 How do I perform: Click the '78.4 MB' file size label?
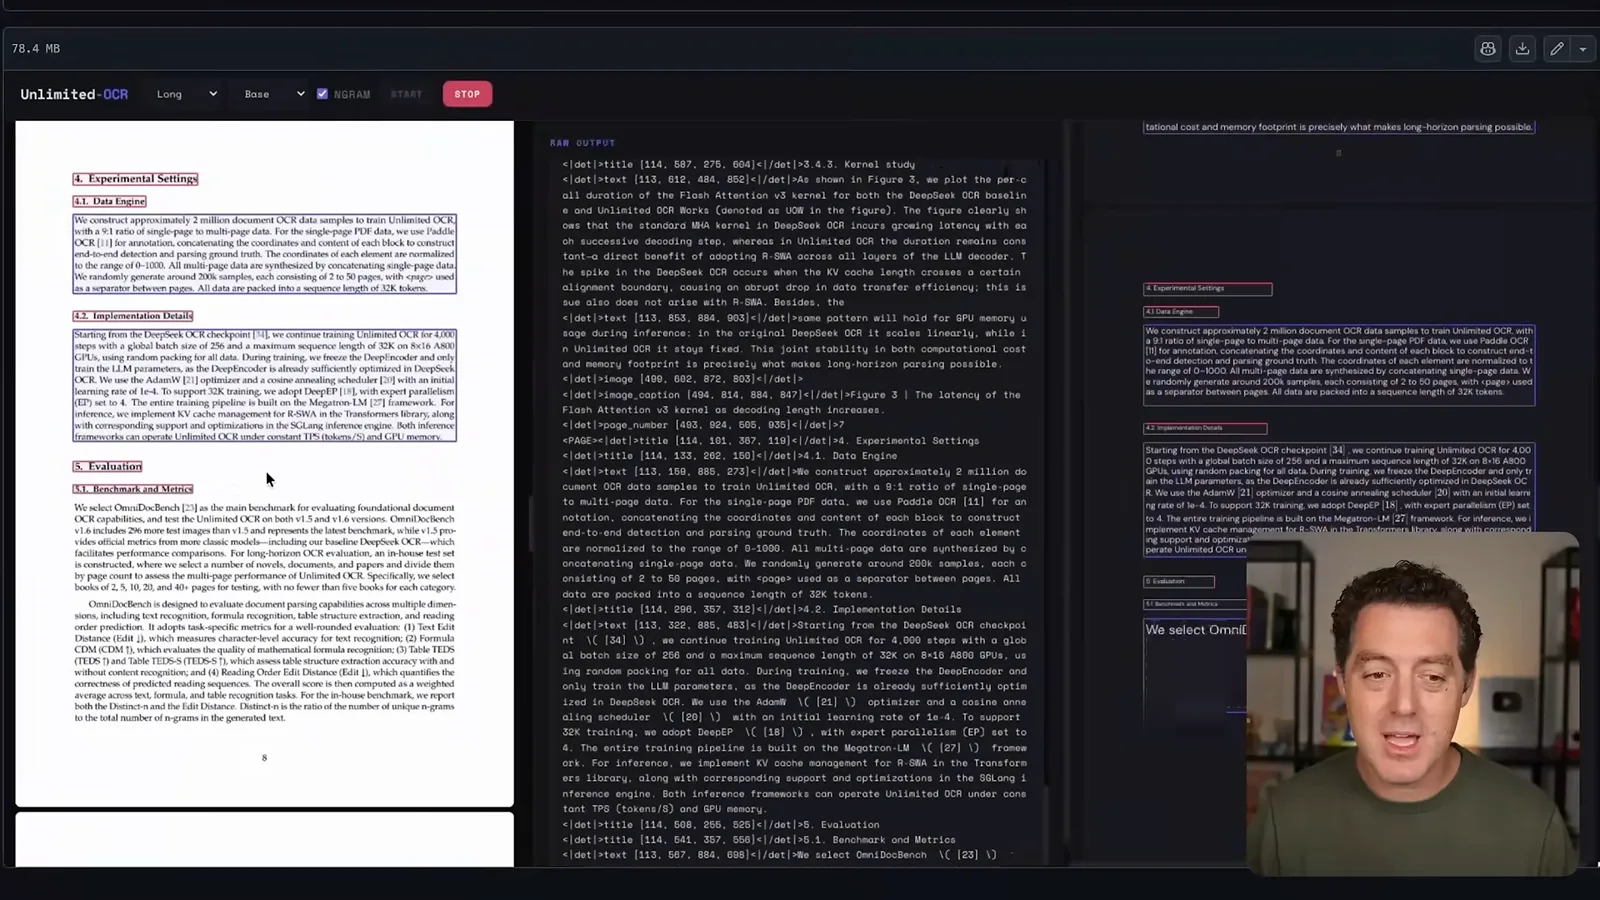(x=36, y=48)
